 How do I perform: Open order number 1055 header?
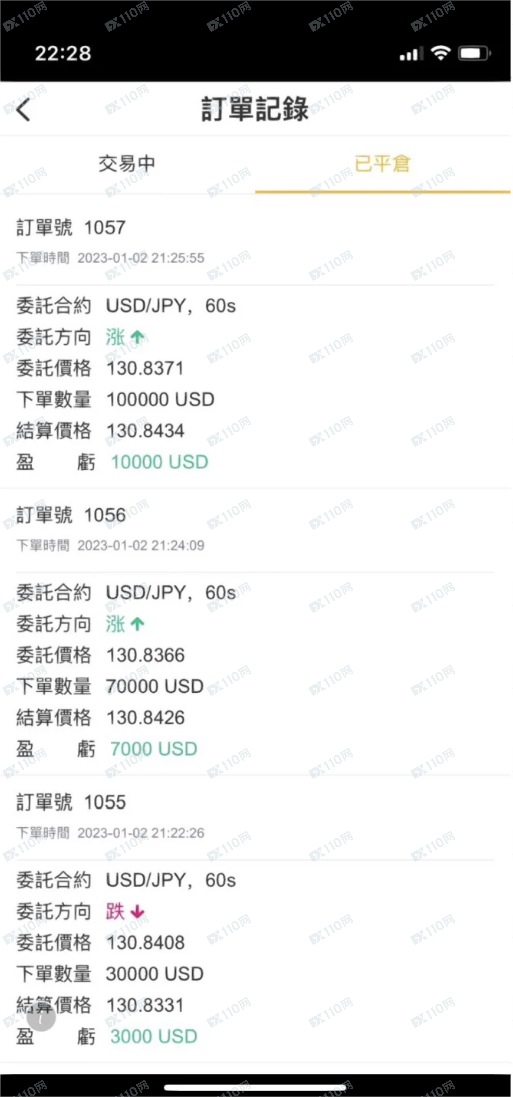[x=71, y=802]
